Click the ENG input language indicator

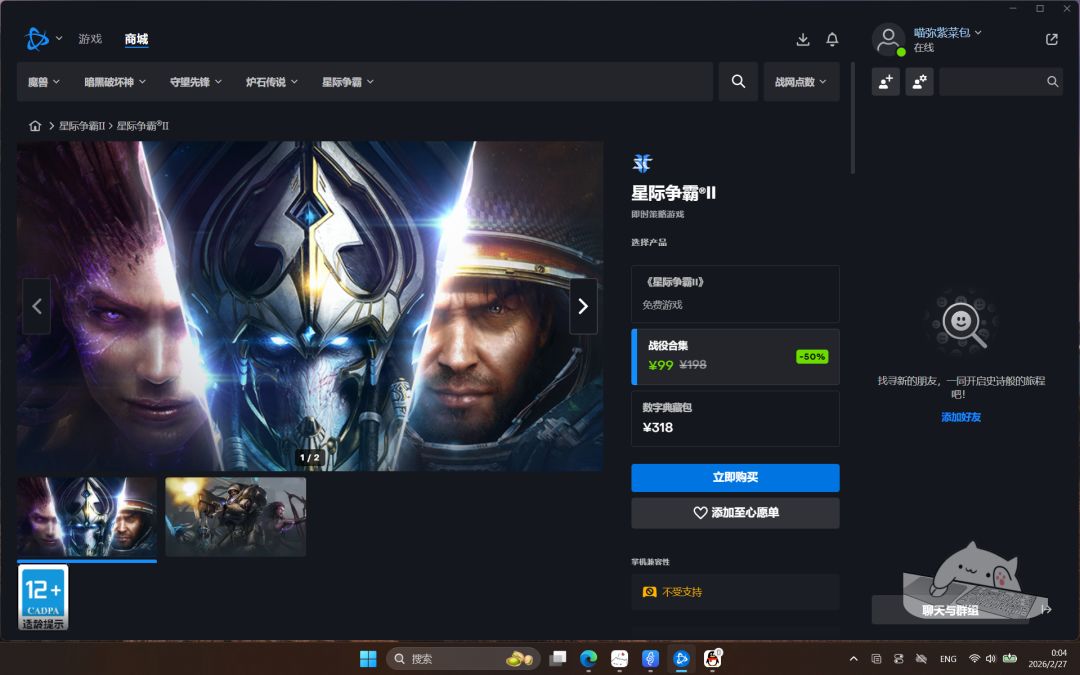point(948,659)
